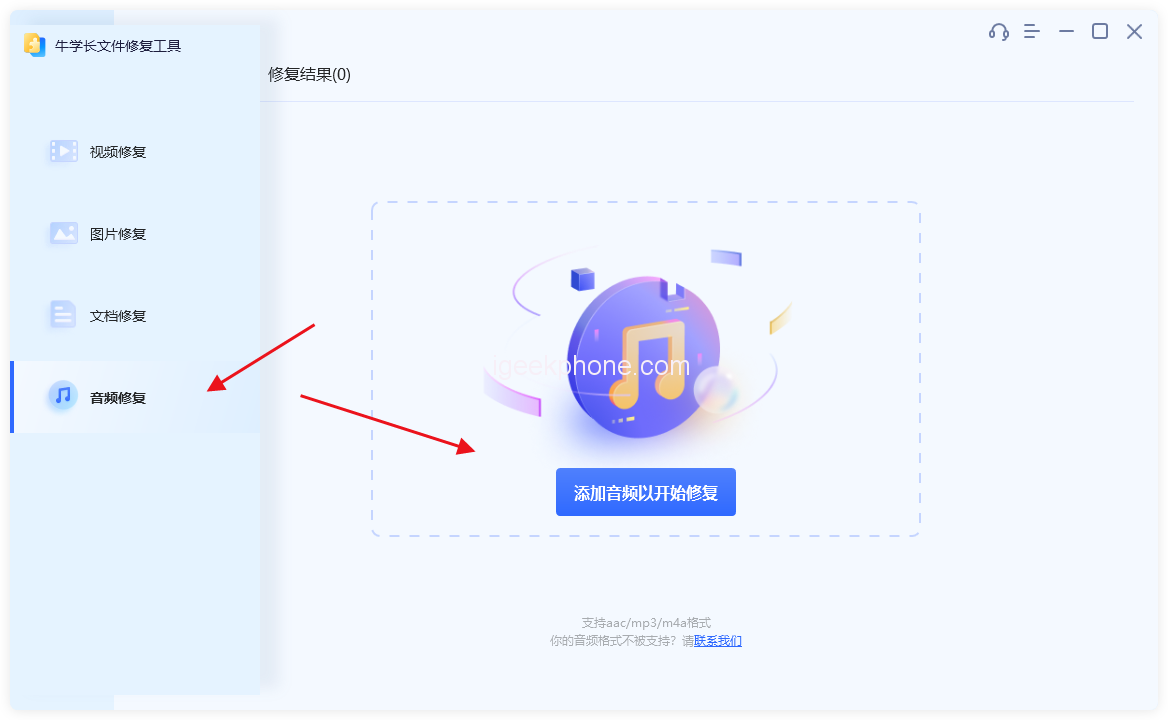1168x720 pixels.
Task: Click 添加音频以开始修复 button
Action: point(646,492)
